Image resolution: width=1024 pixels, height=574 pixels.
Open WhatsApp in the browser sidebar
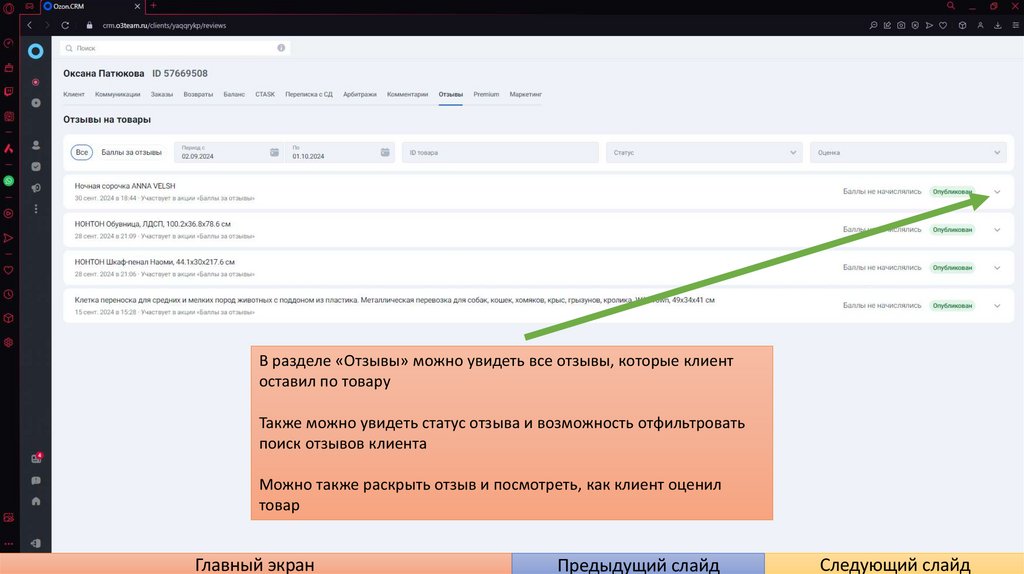8,181
